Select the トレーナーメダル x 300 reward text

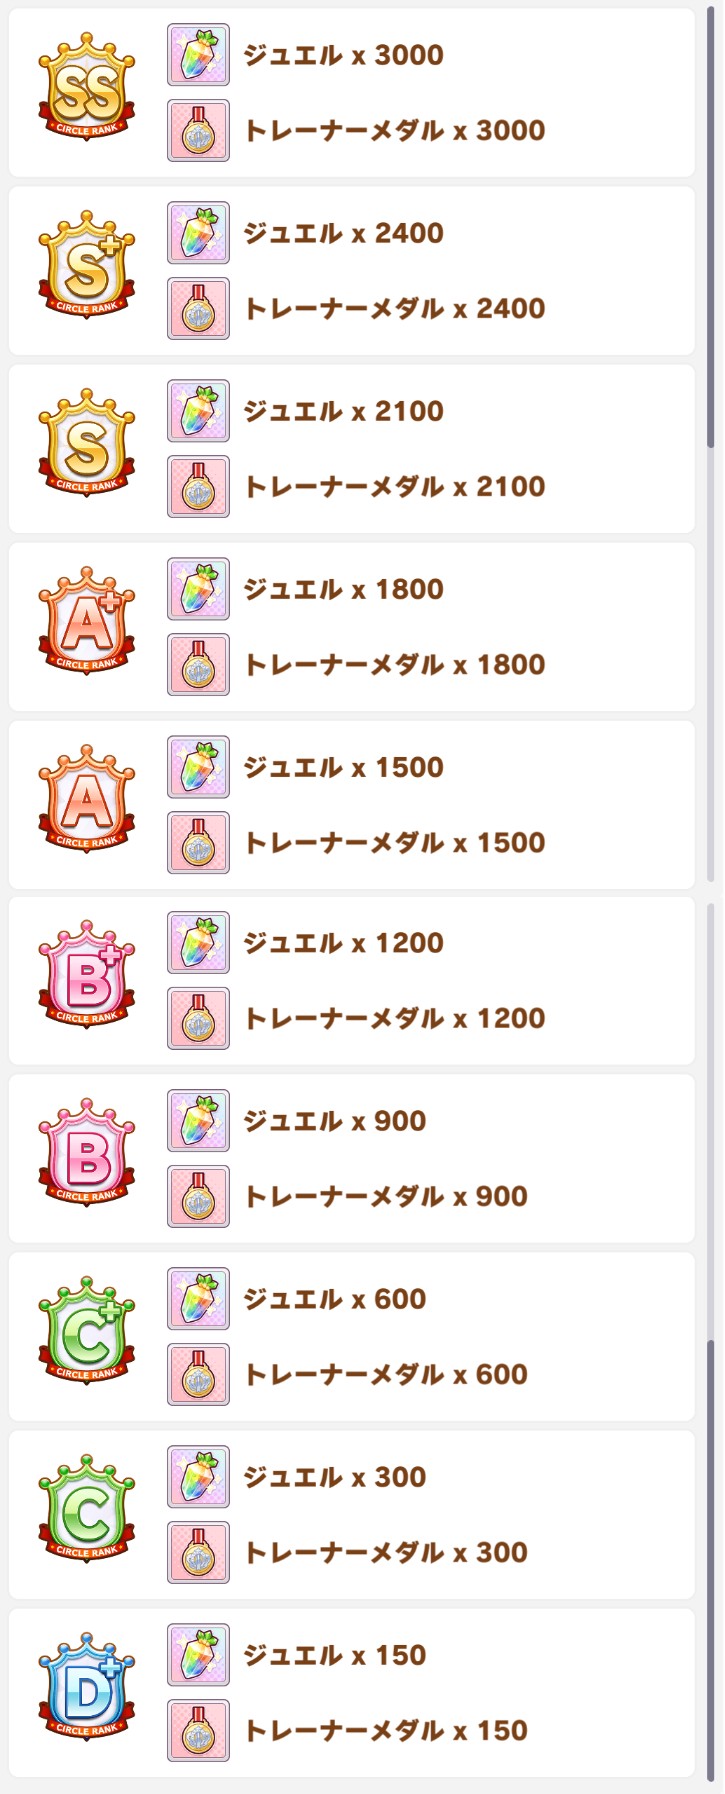(386, 1553)
